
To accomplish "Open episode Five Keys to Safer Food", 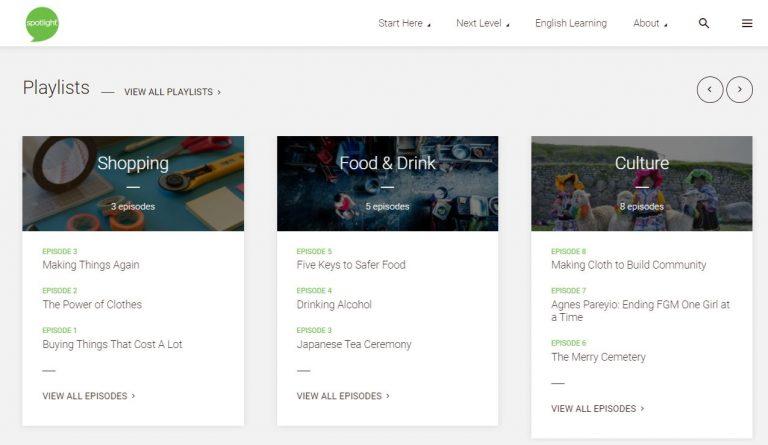I will coord(351,265).
